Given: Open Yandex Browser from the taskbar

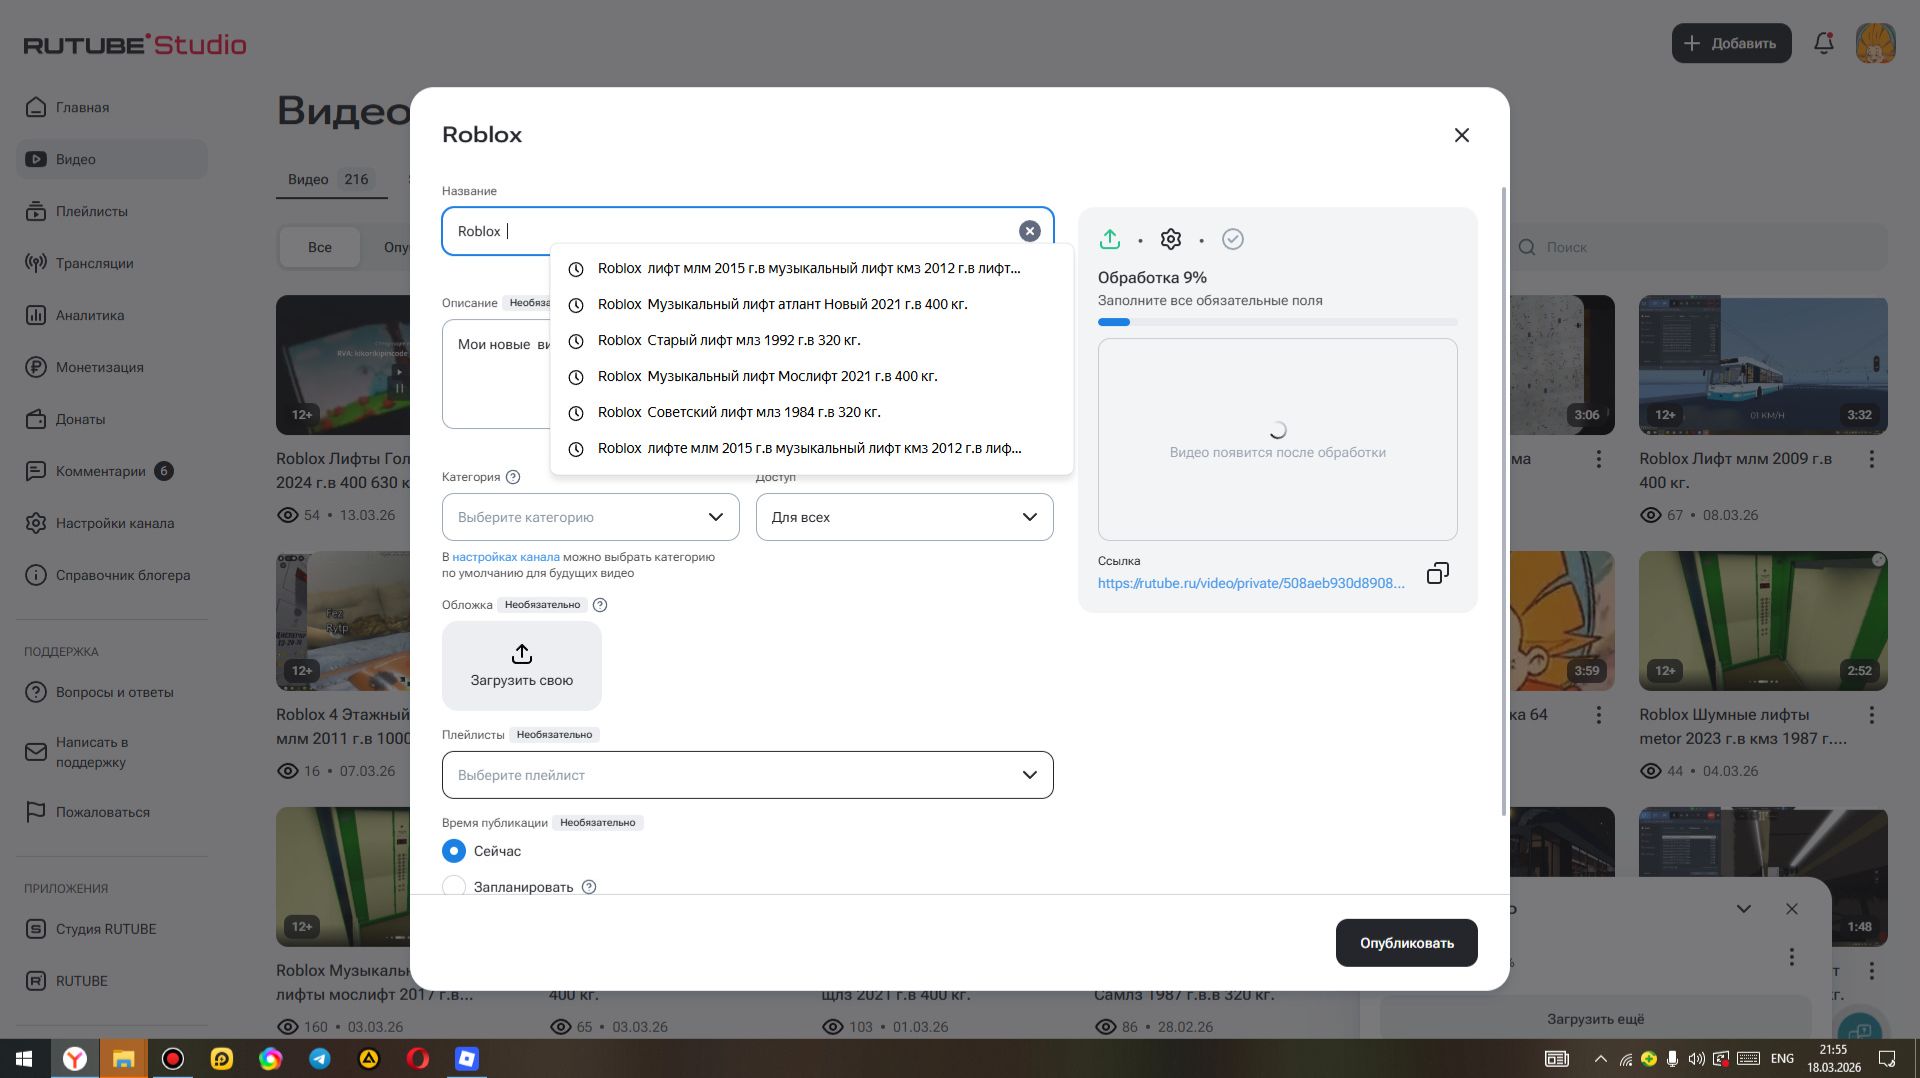Looking at the screenshot, I should tap(75, 1058).
